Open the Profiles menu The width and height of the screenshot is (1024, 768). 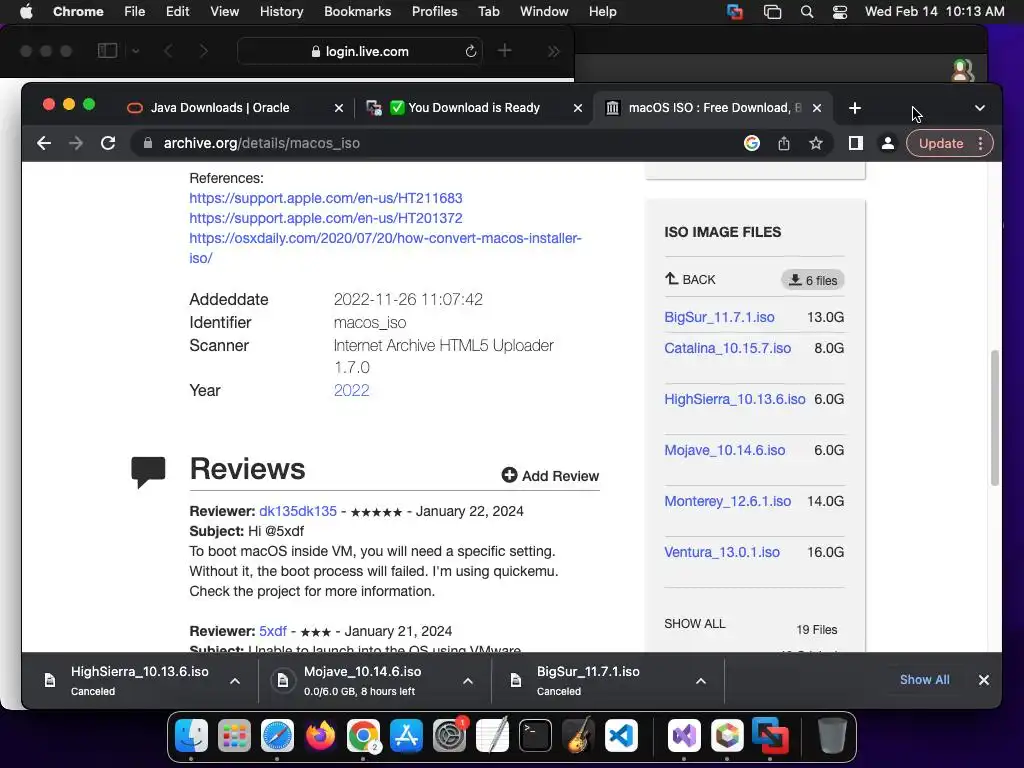[x=434, y=12]
